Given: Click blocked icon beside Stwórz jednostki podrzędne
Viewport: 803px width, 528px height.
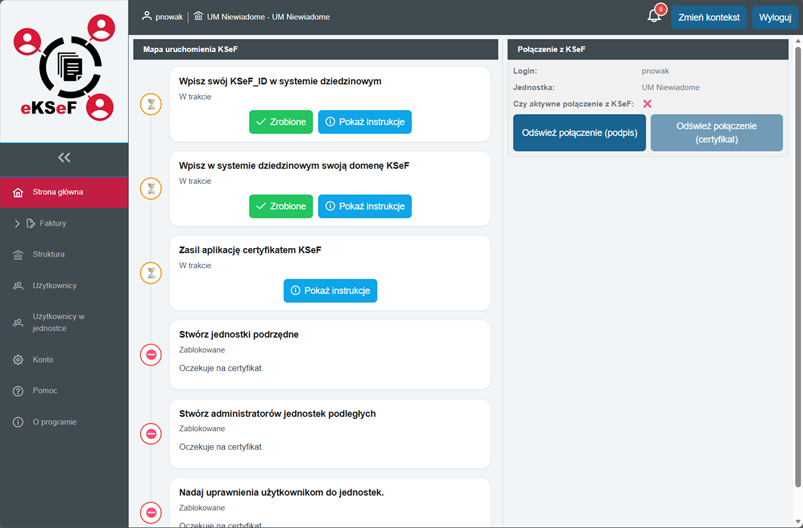Looking at the screenshot, I should click(x=151, y=354).
